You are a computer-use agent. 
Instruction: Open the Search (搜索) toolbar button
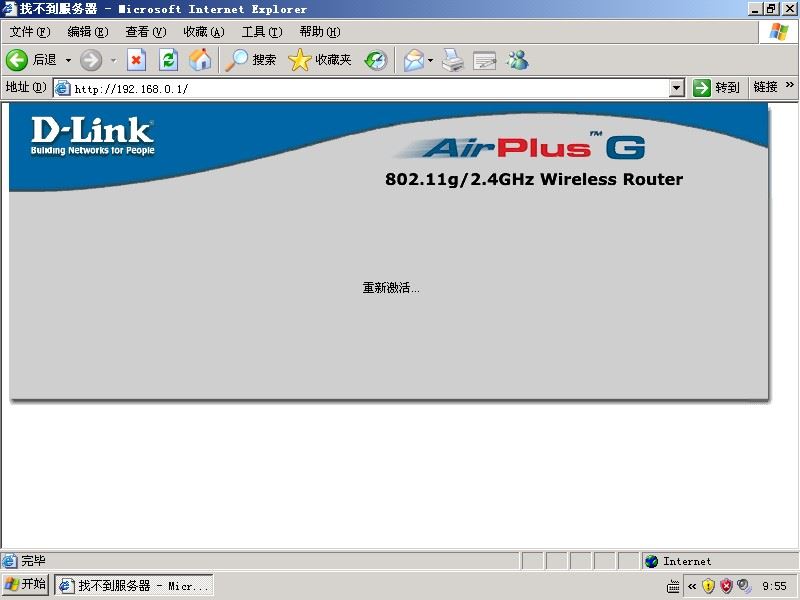click(x=251, y=60)
